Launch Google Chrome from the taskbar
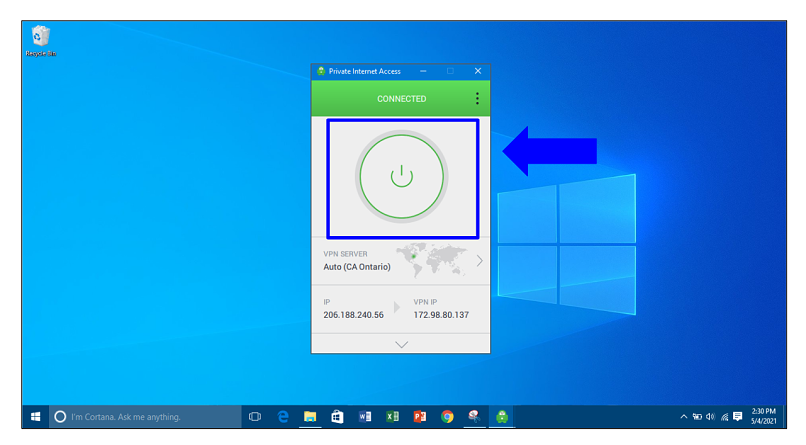The width and height of the screenshot is (806, 445). click(447, 417)
